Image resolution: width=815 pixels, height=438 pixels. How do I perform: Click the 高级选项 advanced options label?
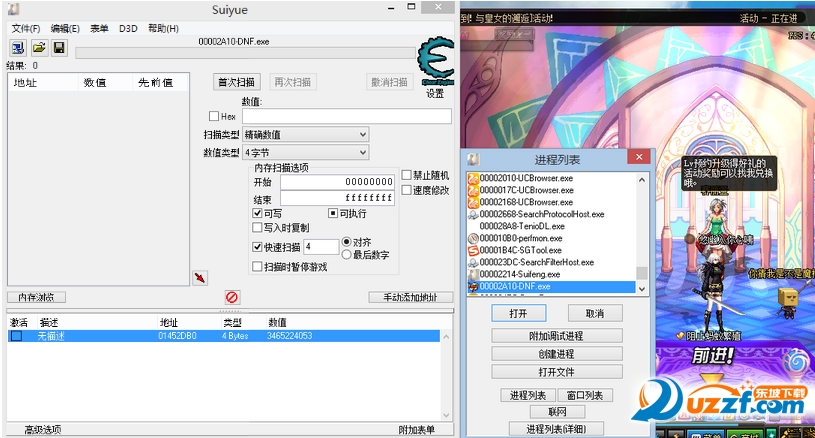click(x=43, y=430)
